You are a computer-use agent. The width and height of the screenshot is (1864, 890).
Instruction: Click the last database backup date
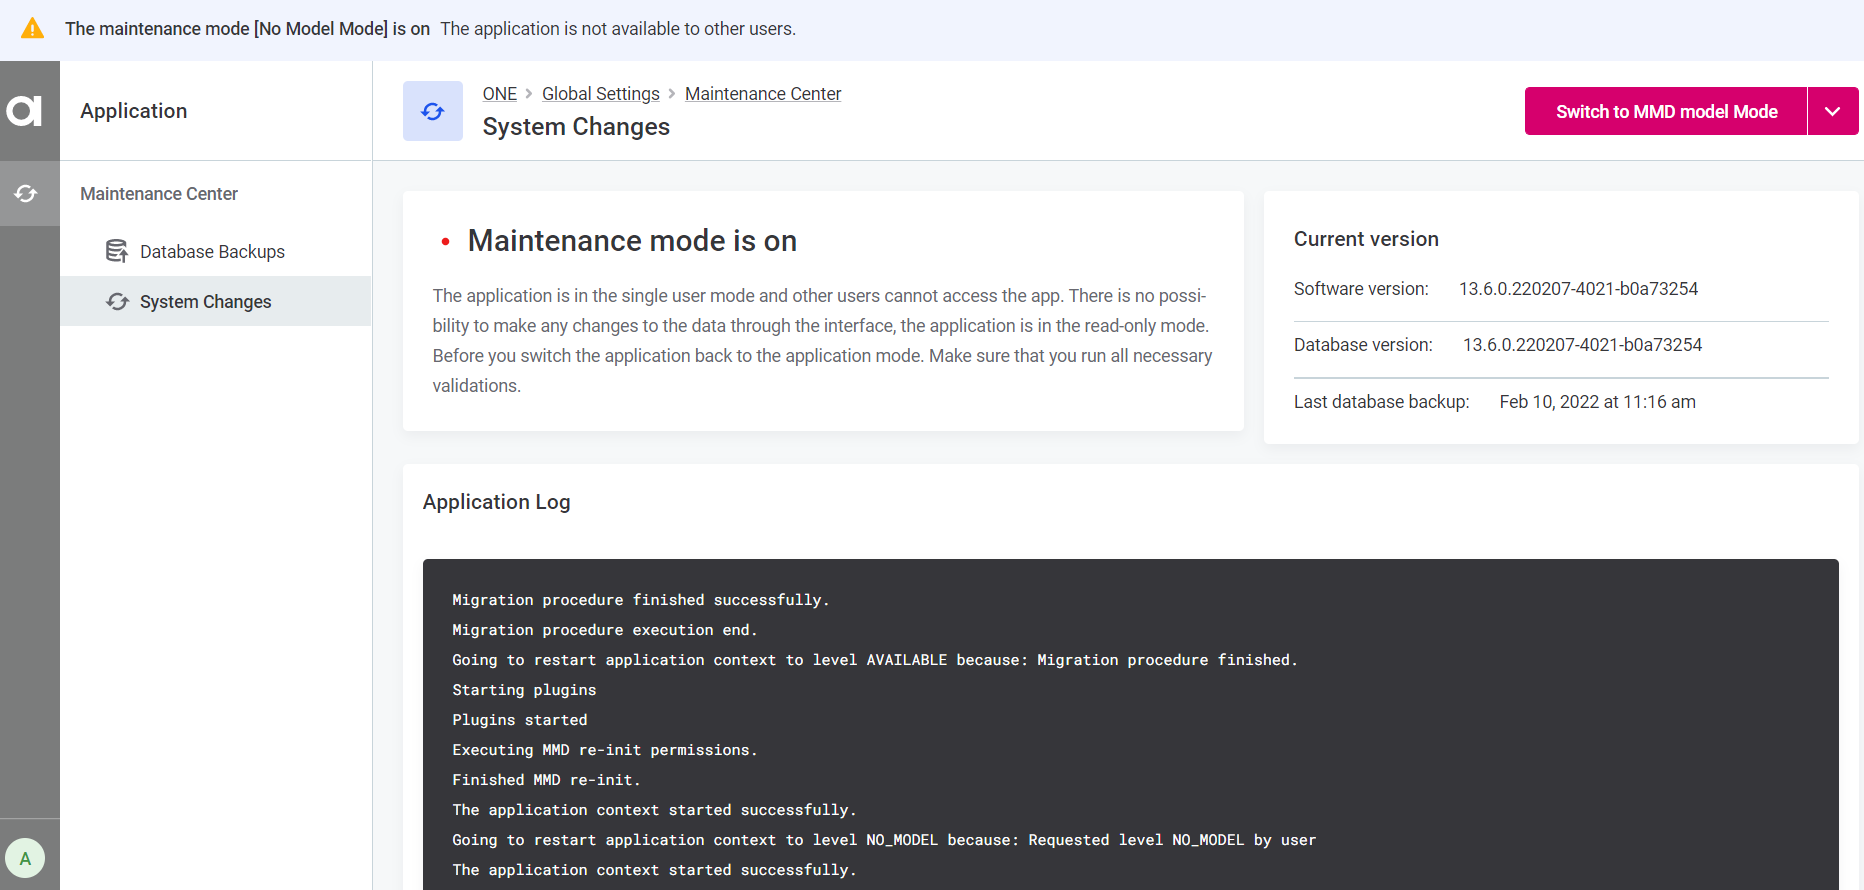click(1596, 402)
